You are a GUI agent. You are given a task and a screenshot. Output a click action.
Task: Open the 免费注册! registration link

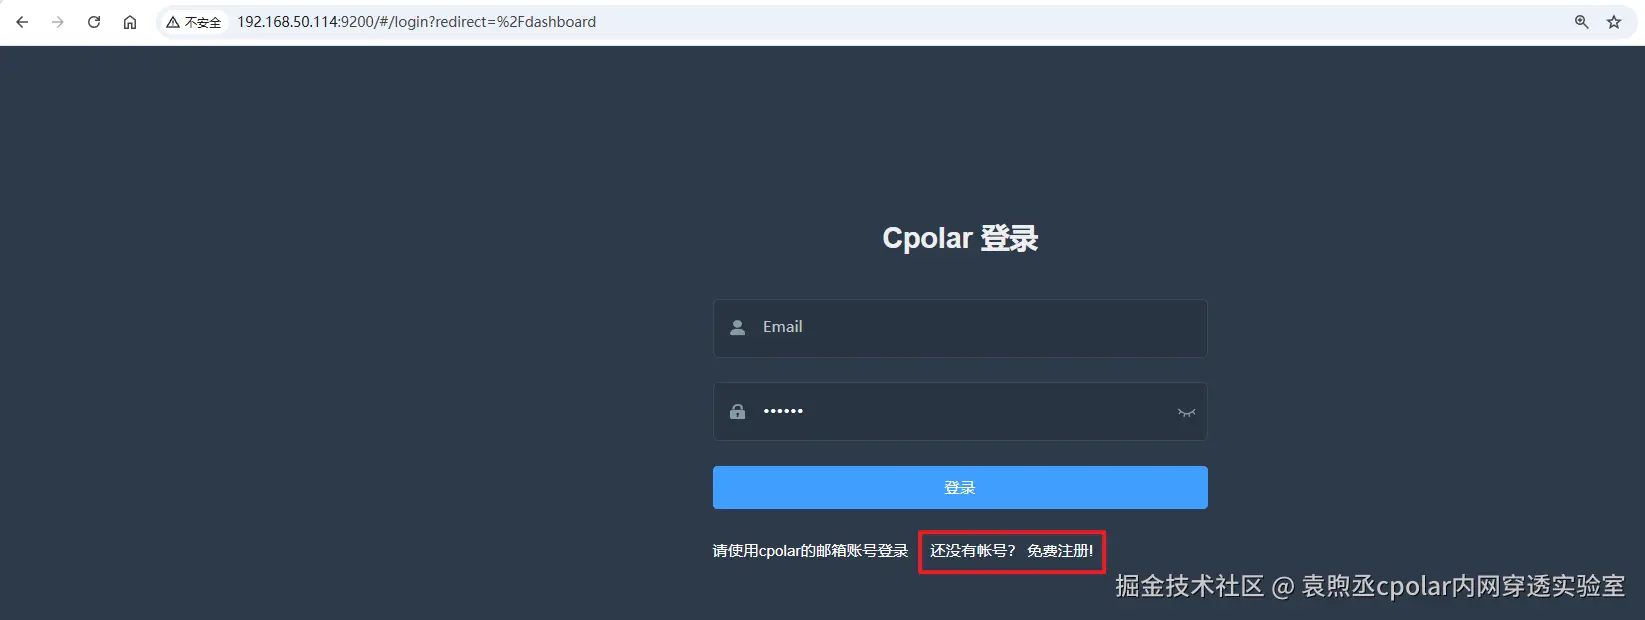(1060, 551)
